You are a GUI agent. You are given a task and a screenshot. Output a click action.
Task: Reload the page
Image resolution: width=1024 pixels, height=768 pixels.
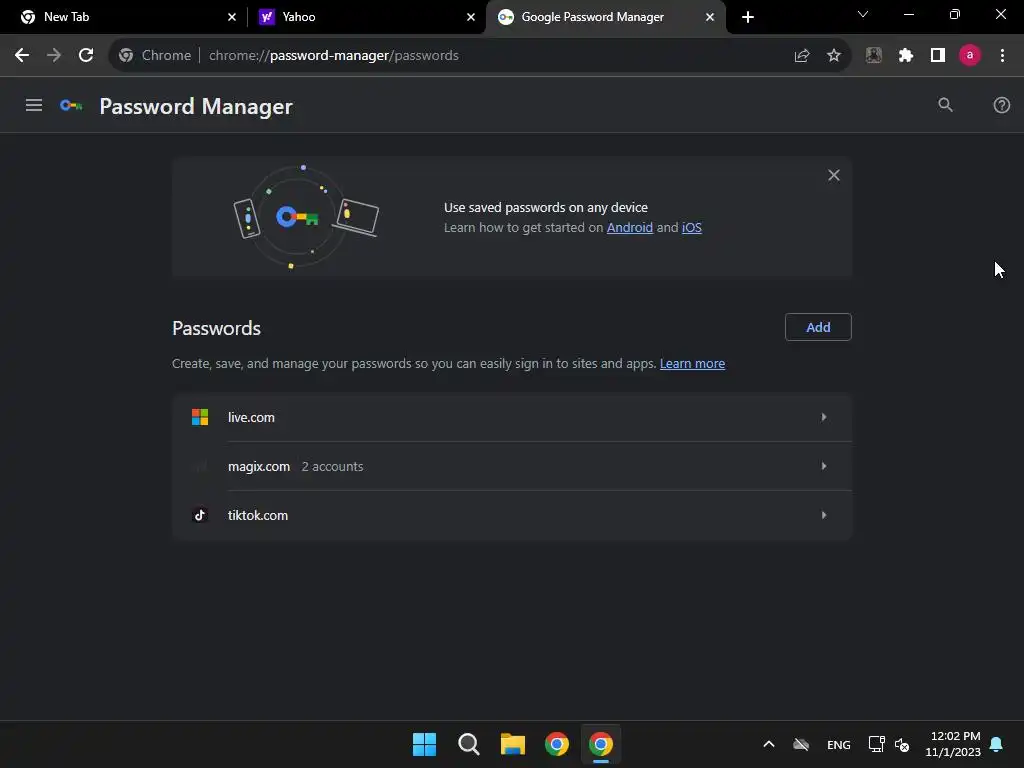point(86,56)
